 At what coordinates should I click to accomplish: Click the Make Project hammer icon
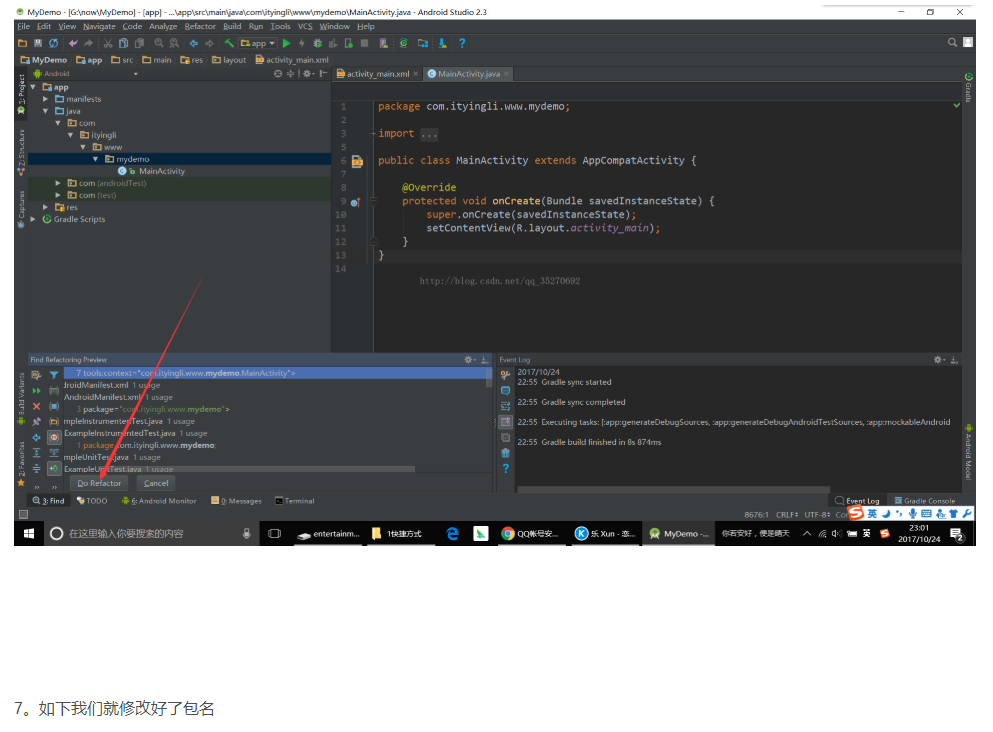[x=229, y=43]
